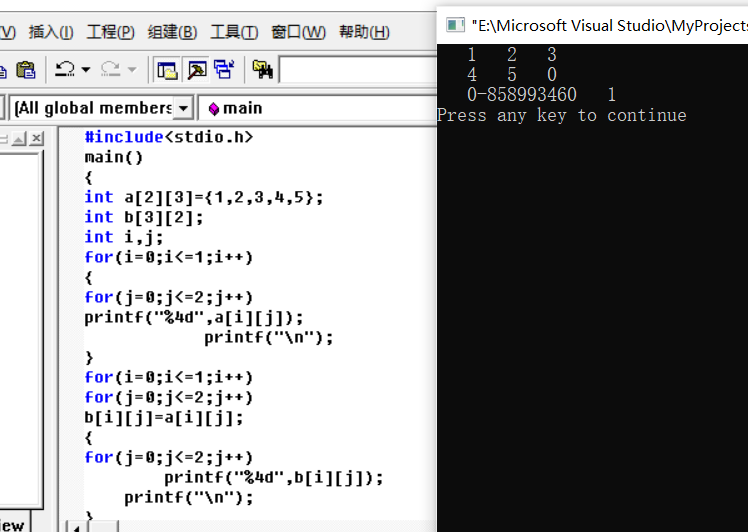Click the int b[3][2] declaration line

pyautogui.click(x=144, y=217)
